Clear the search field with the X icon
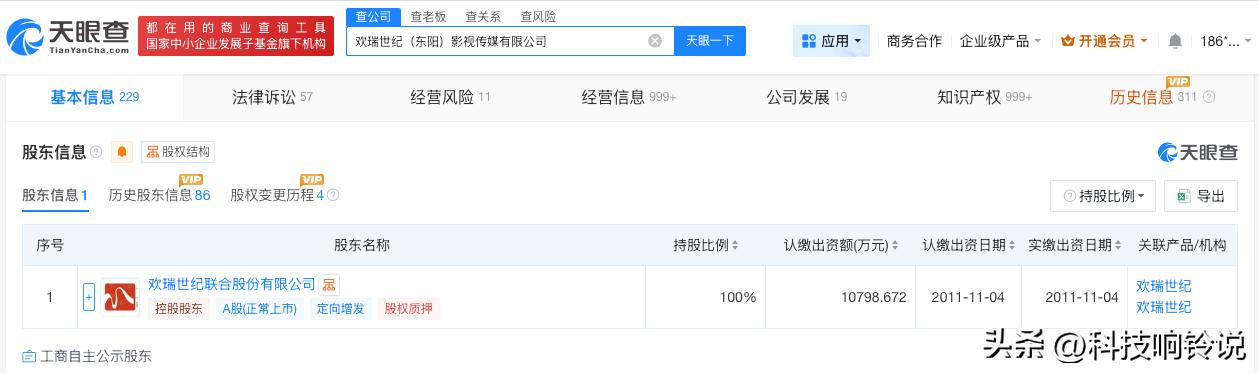The width and height of the screenshot is (1259, 373). coord(655,41)
